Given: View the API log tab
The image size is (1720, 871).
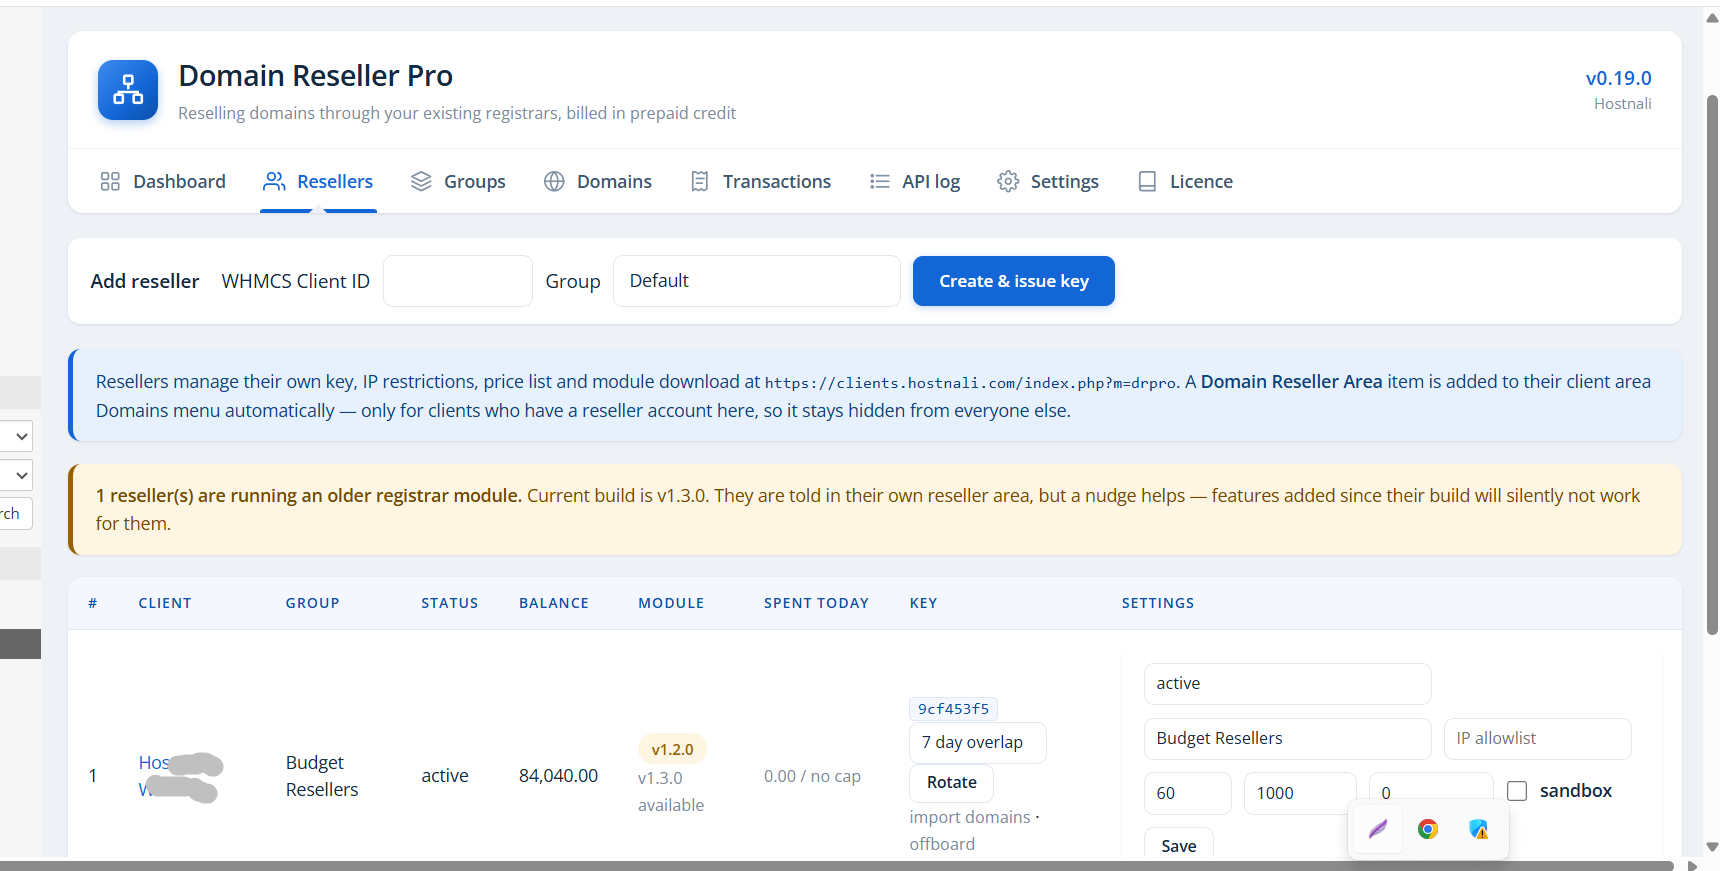Looking at the screenshot, I should click(915, 181).
